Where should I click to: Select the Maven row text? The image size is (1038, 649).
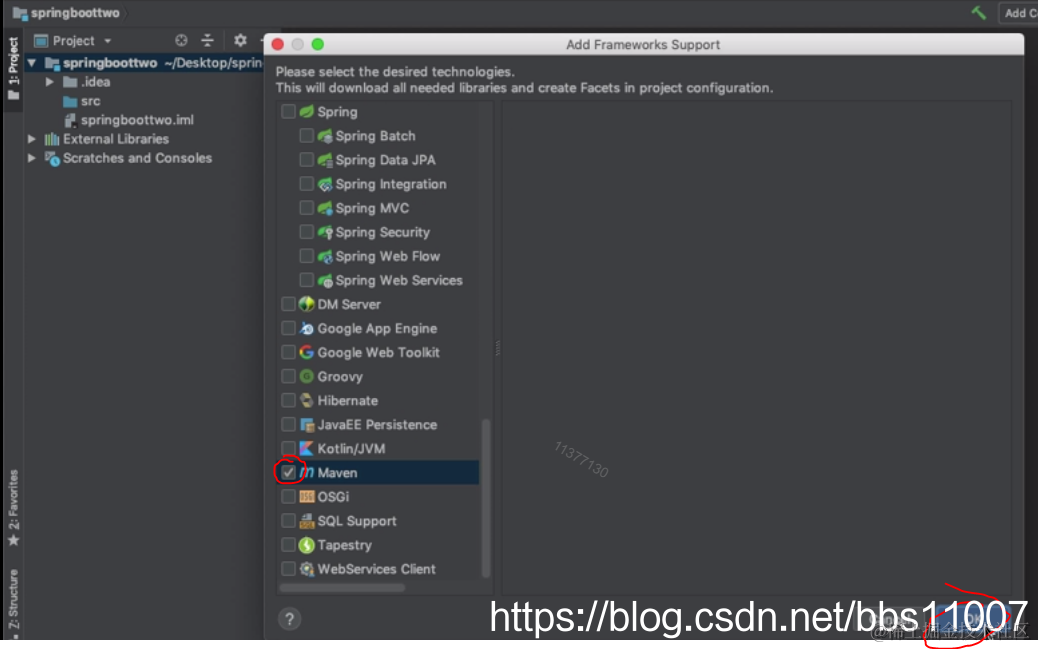pos(337,473)
